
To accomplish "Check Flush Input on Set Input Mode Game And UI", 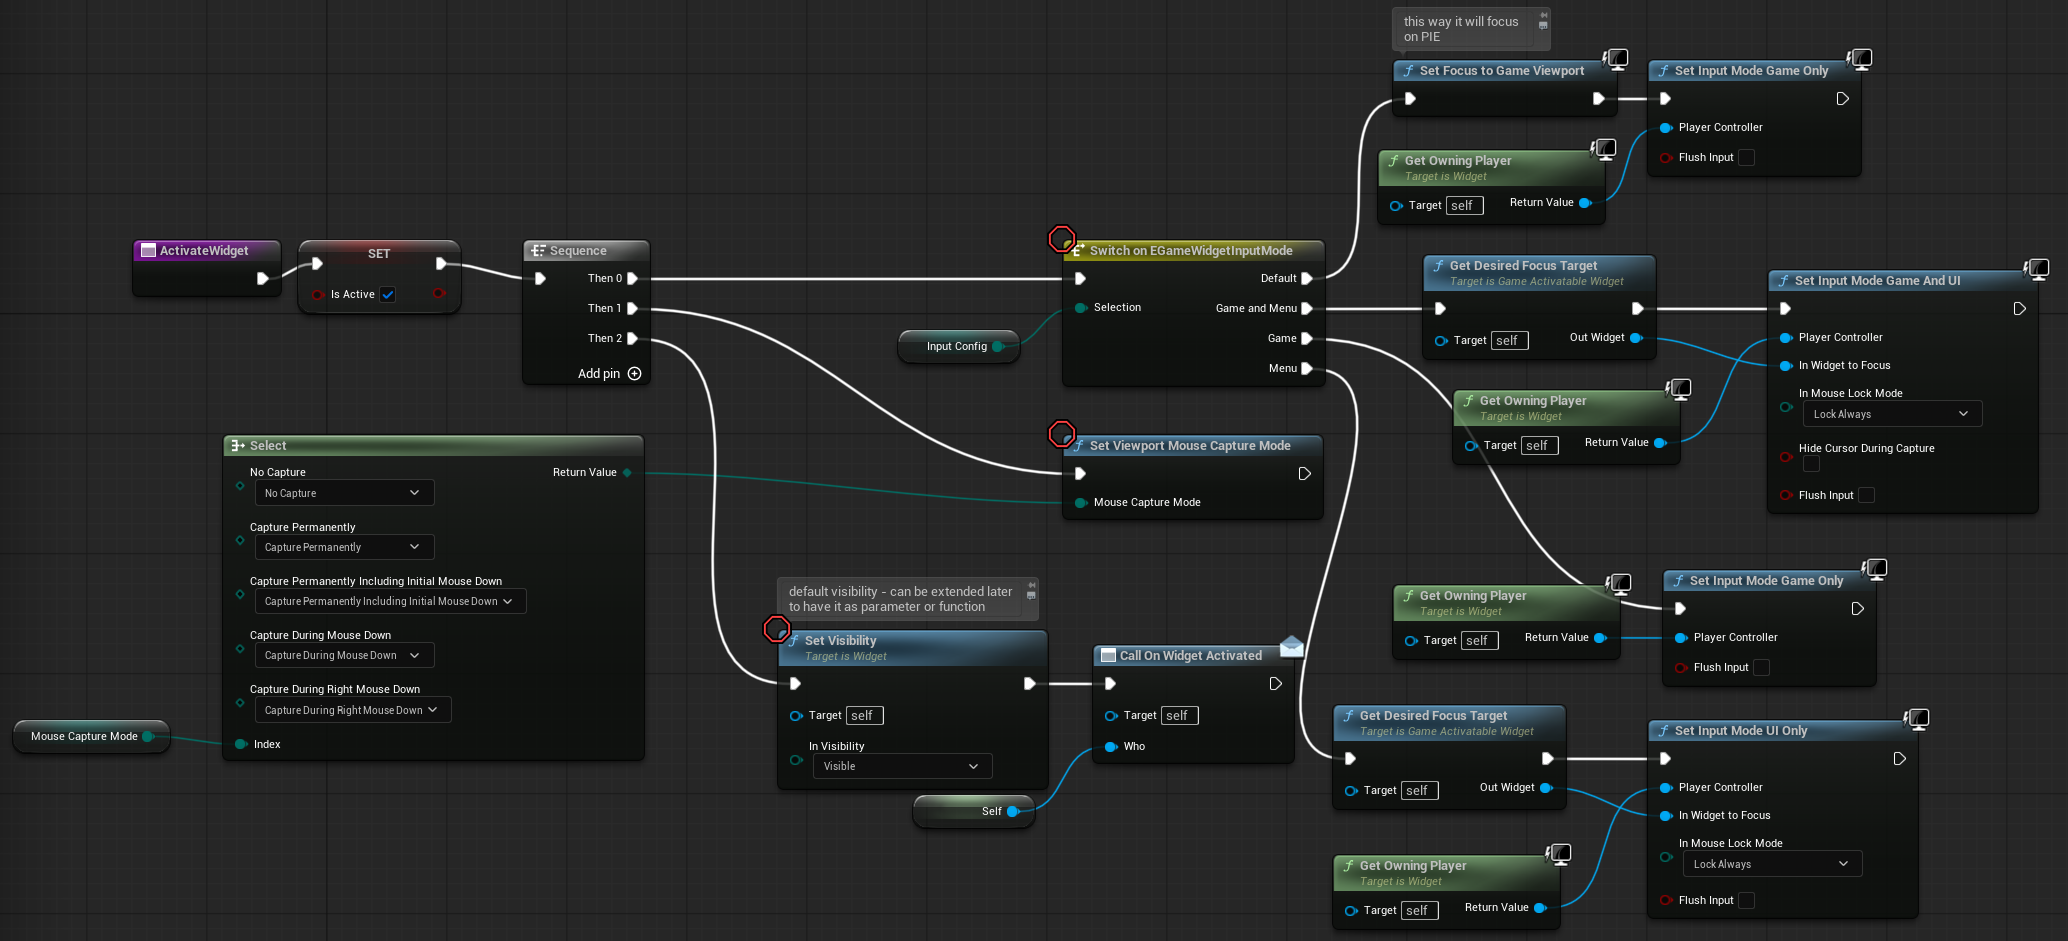I will 1866,496.
